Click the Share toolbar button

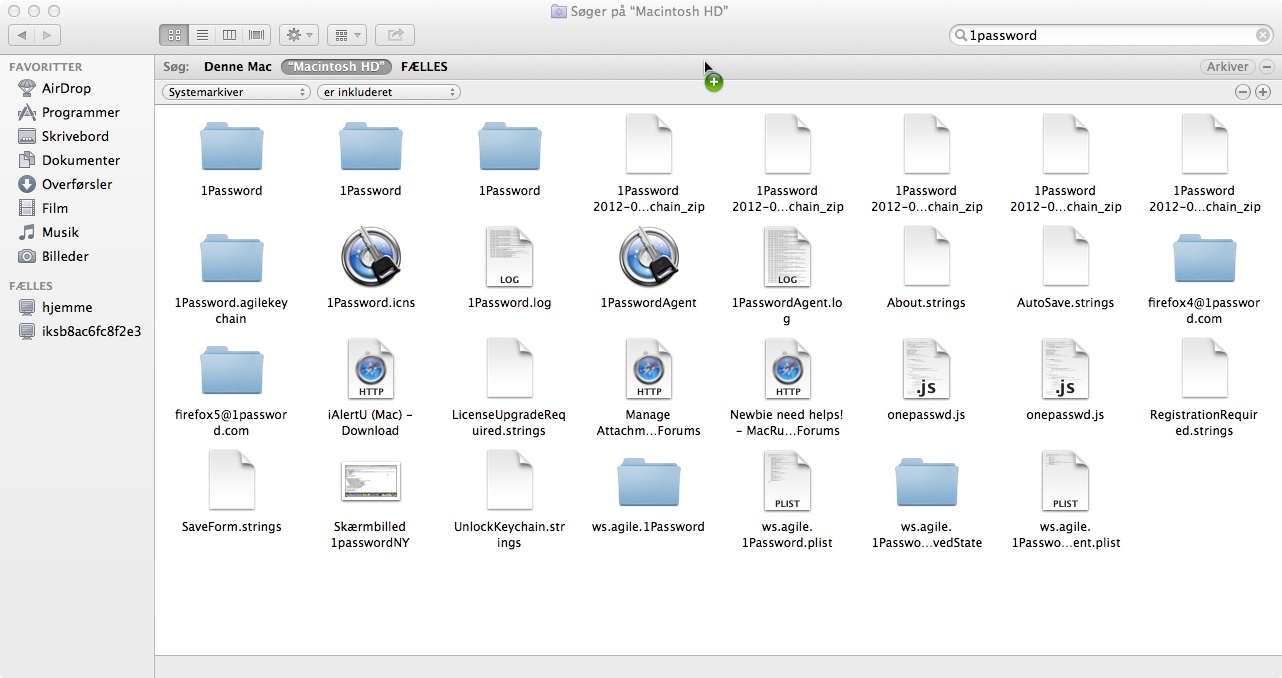tap(395, 35)
